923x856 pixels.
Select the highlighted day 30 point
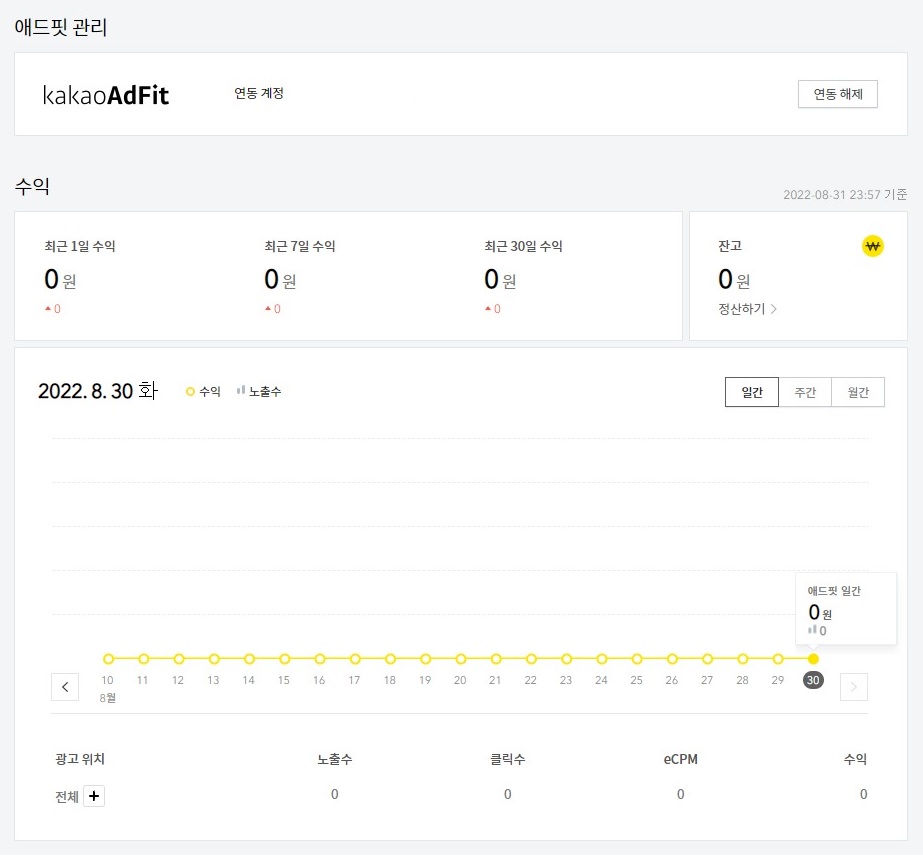point(813,659)
